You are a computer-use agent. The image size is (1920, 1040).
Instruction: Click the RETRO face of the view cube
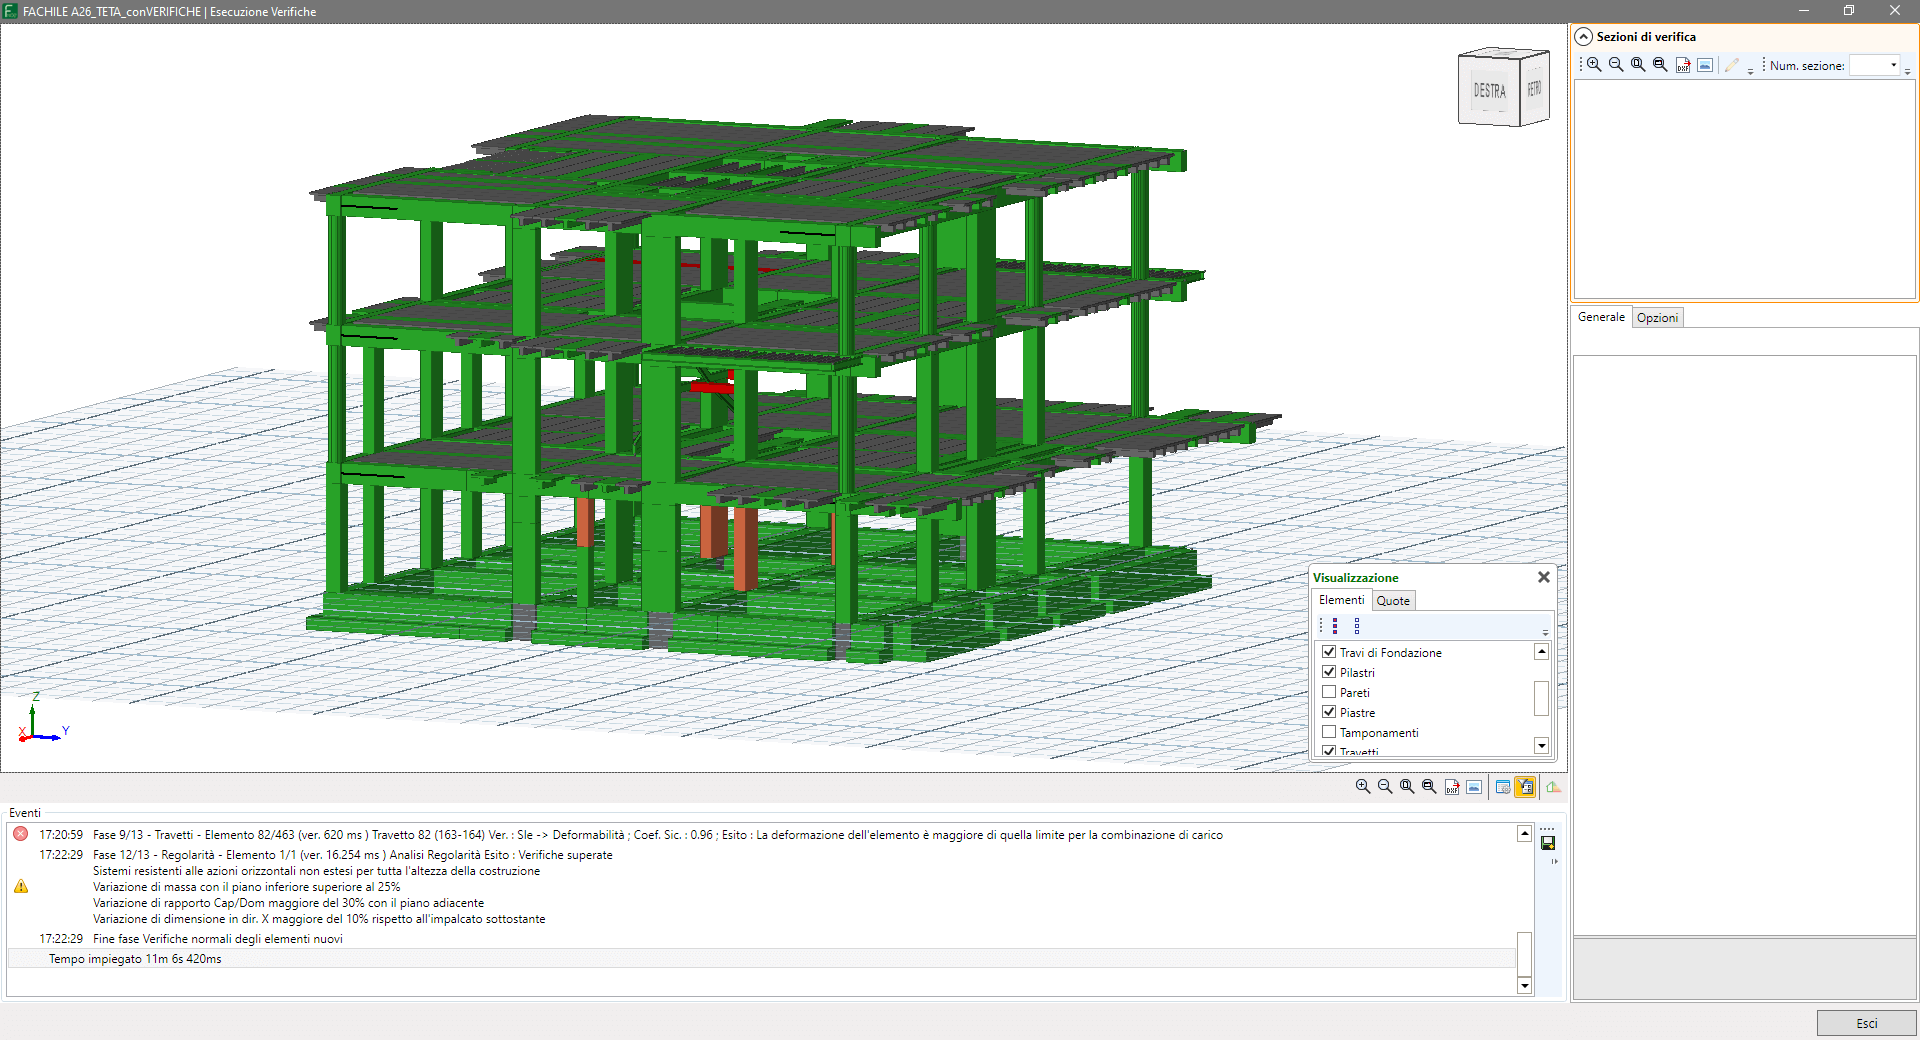1535,89
